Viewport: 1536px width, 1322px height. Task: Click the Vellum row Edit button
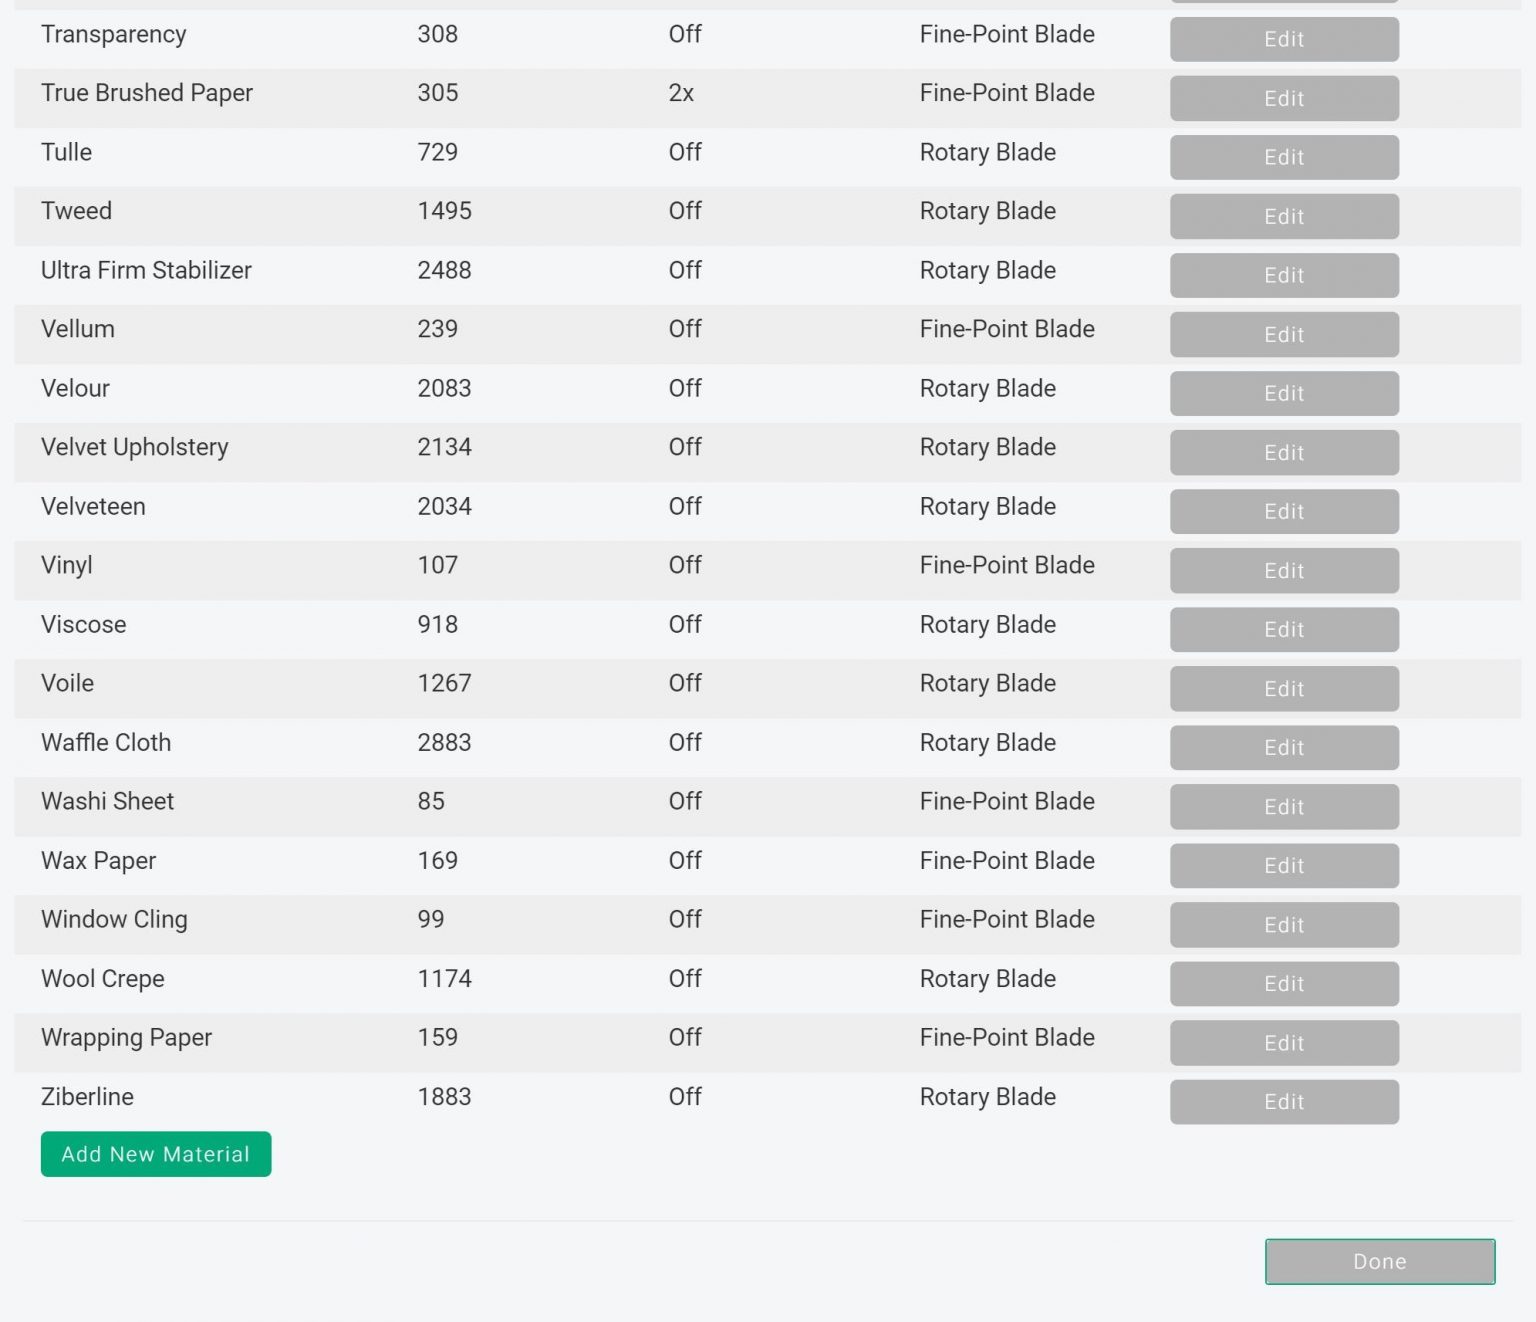1284,334
